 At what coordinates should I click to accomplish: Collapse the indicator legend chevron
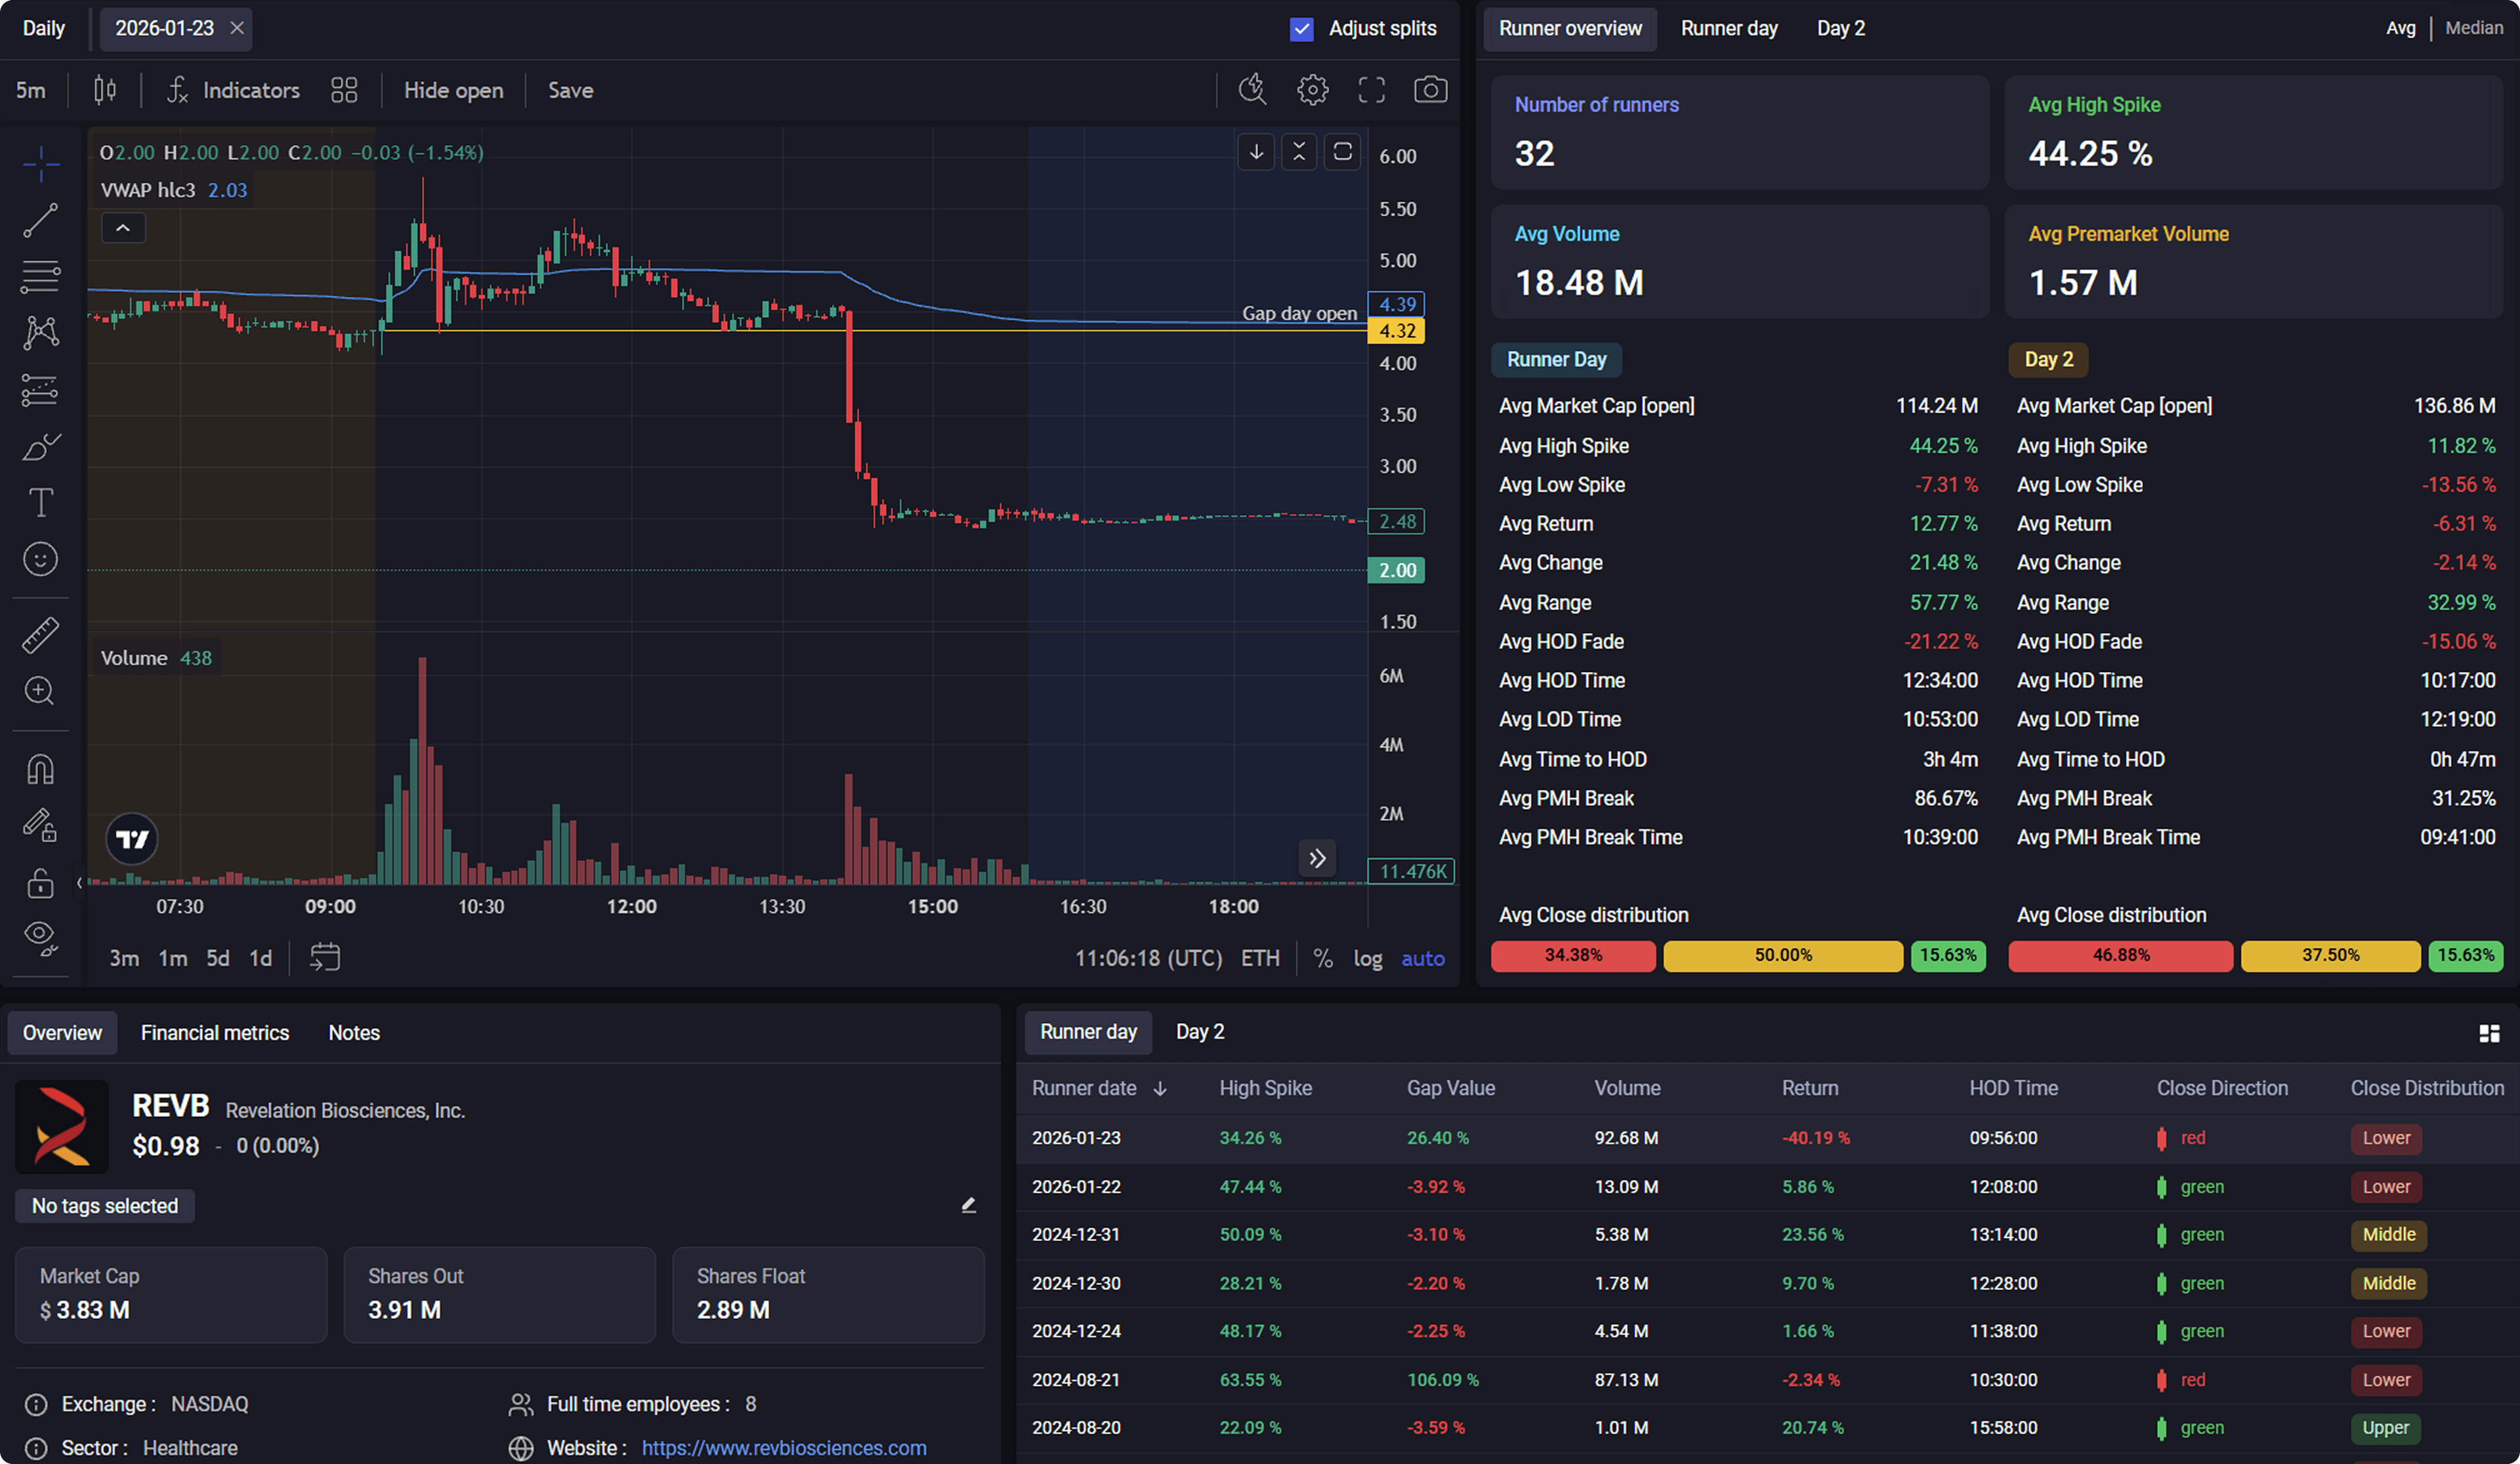tap(123, 228)
